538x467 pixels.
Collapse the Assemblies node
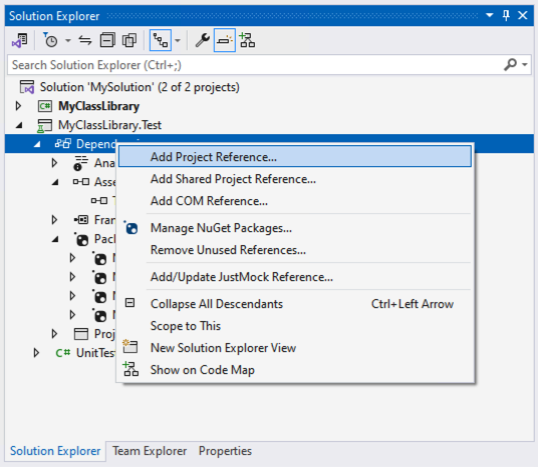click(x=55, y=182)
